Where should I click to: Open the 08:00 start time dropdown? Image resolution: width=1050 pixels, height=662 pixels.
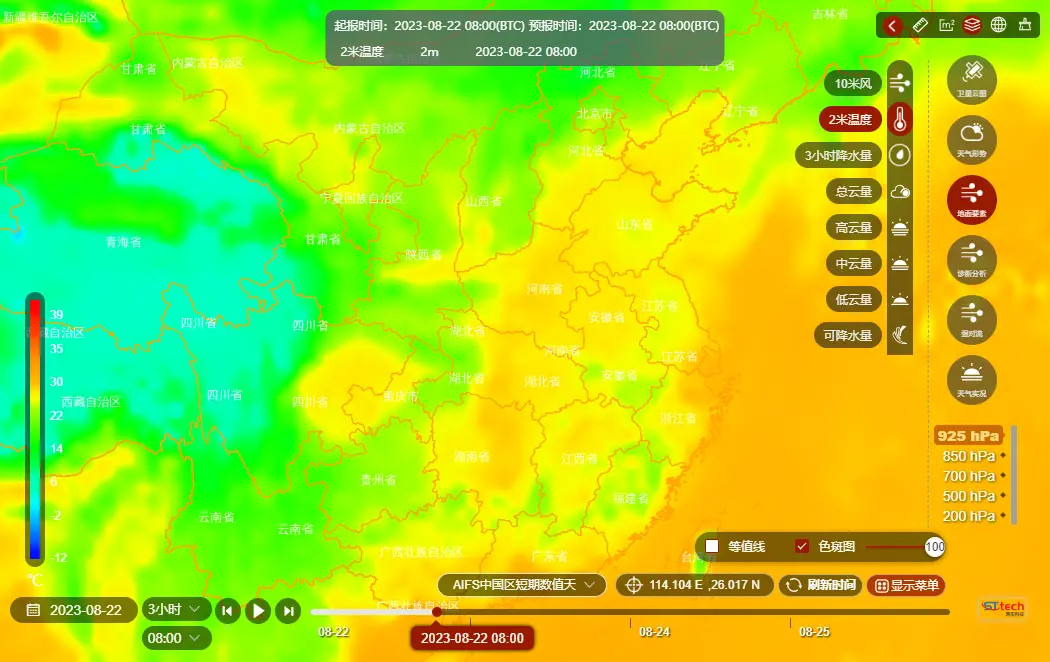176,638
